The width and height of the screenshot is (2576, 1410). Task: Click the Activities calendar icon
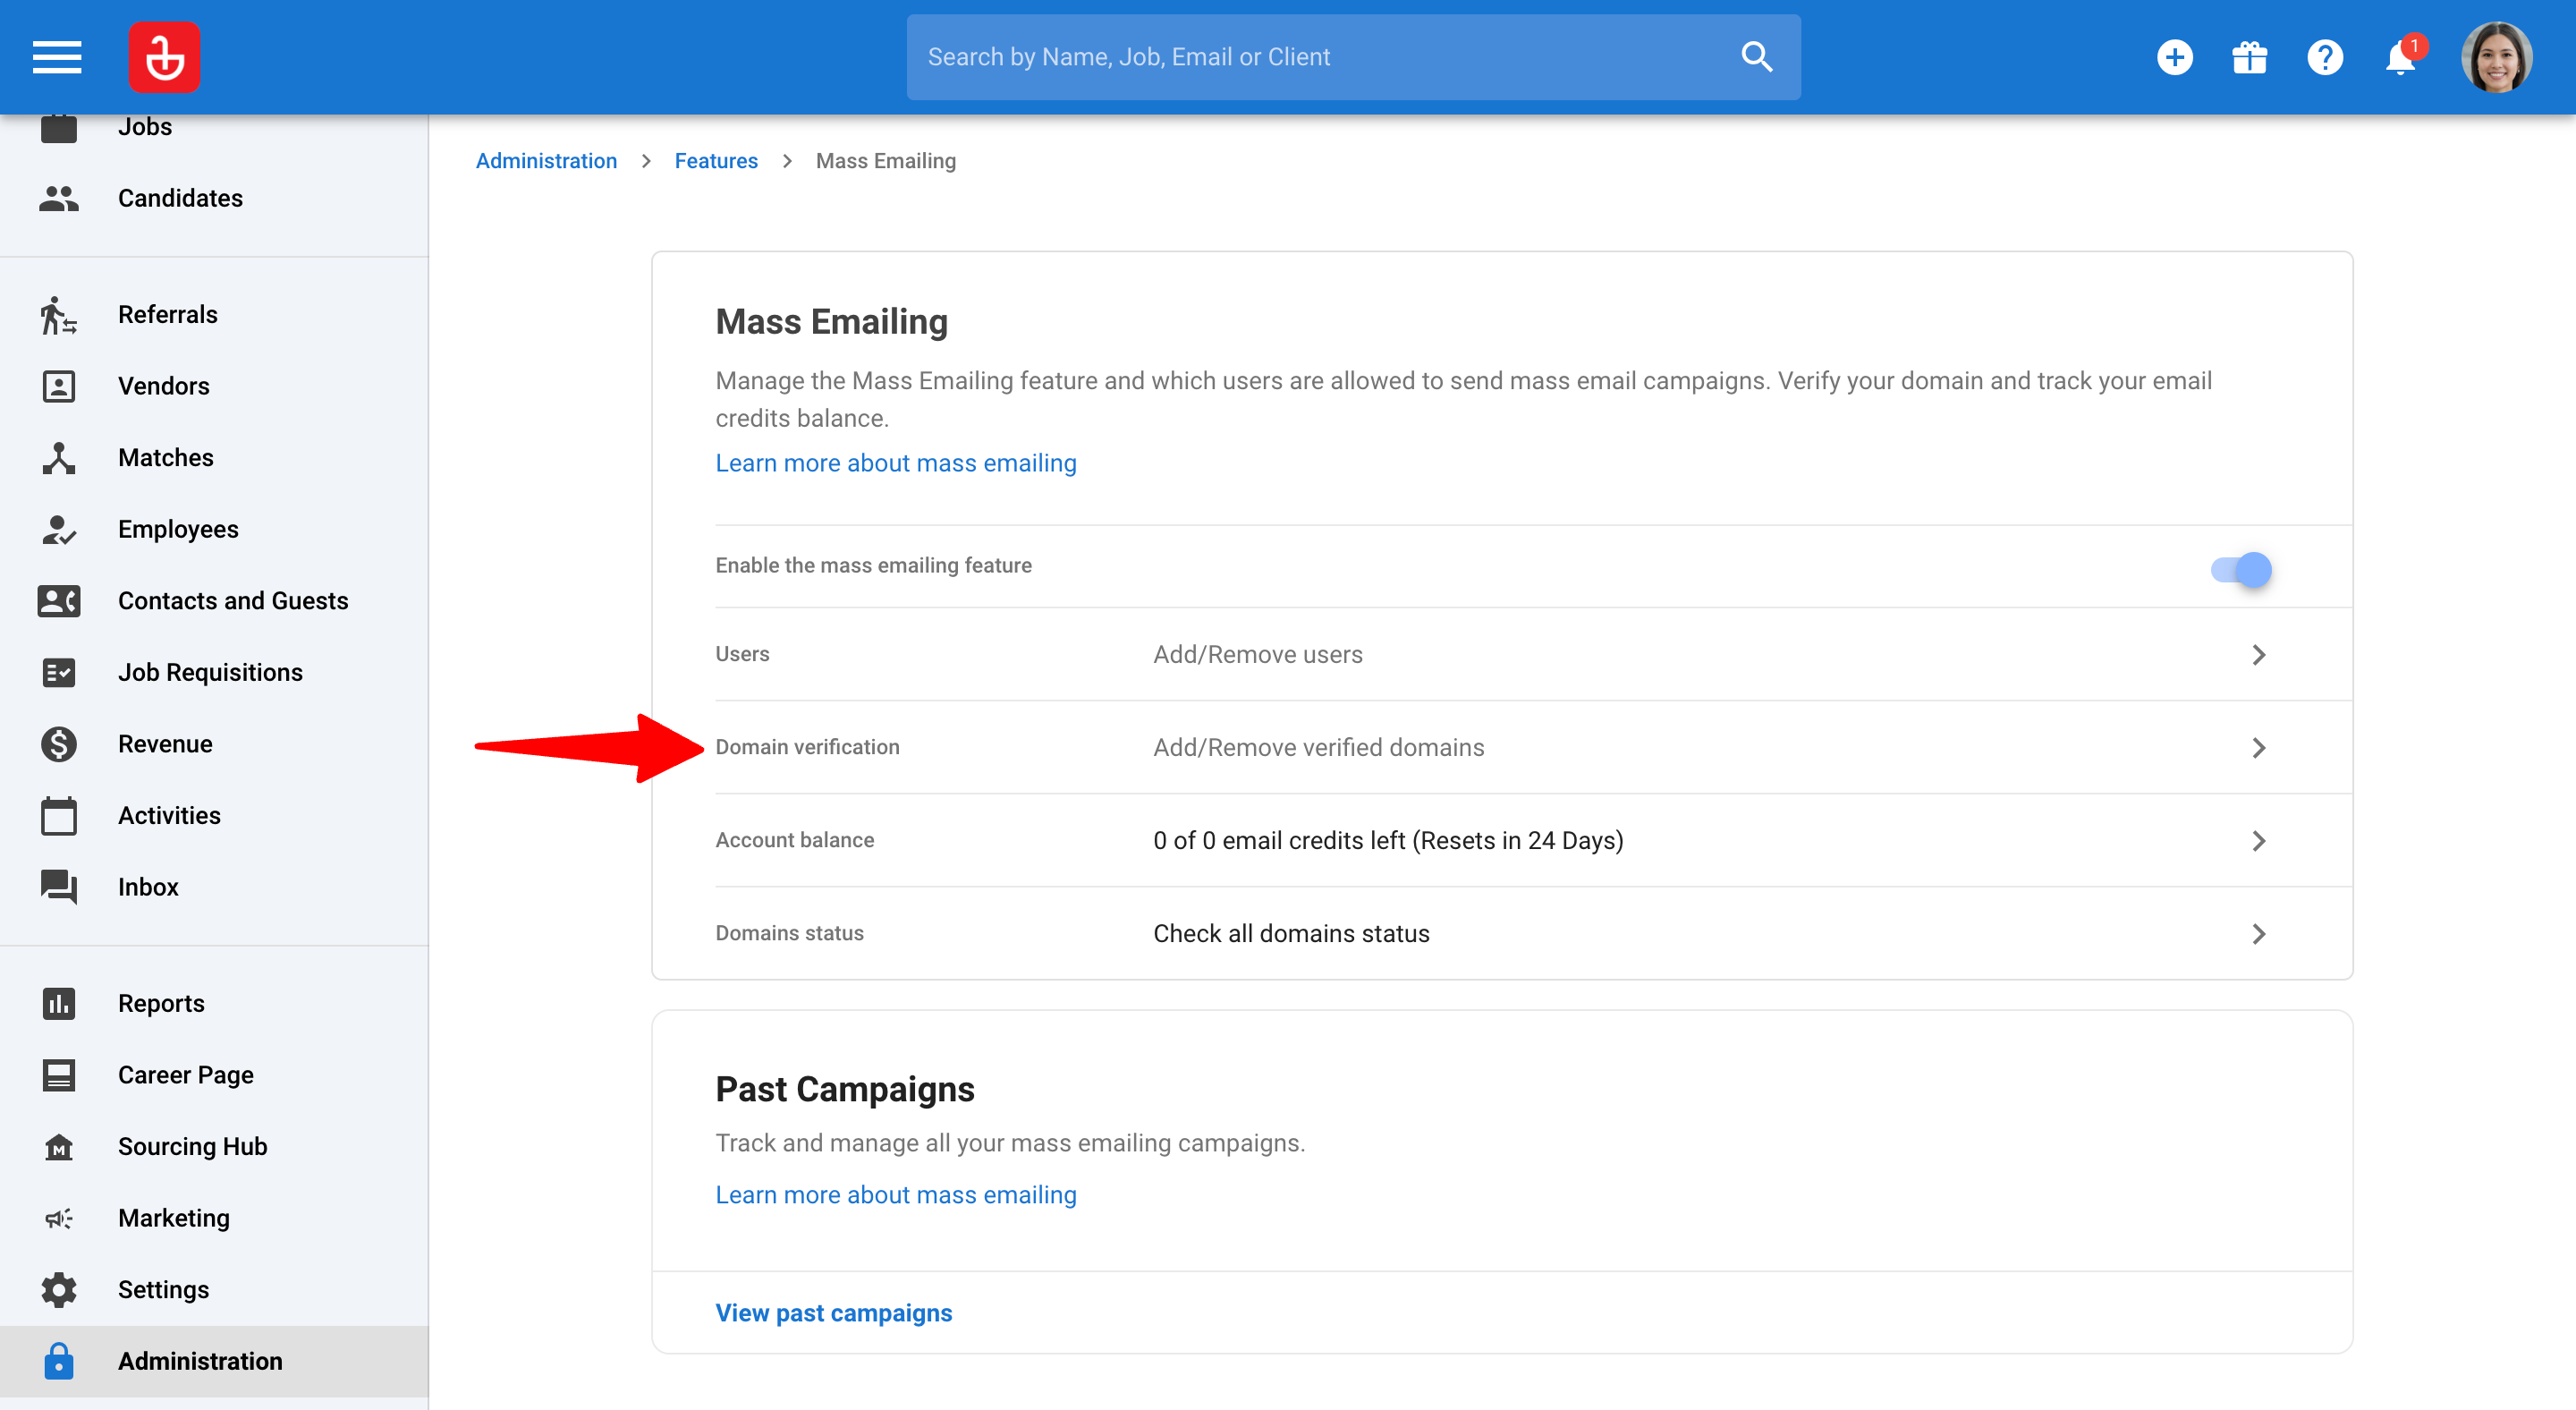59,815
